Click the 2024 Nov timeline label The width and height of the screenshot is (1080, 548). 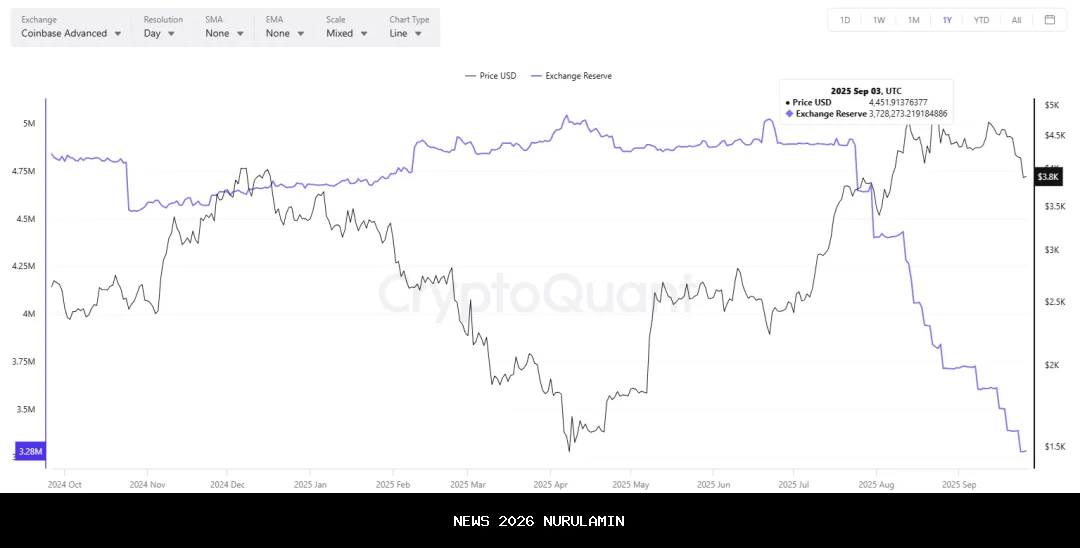147,484
